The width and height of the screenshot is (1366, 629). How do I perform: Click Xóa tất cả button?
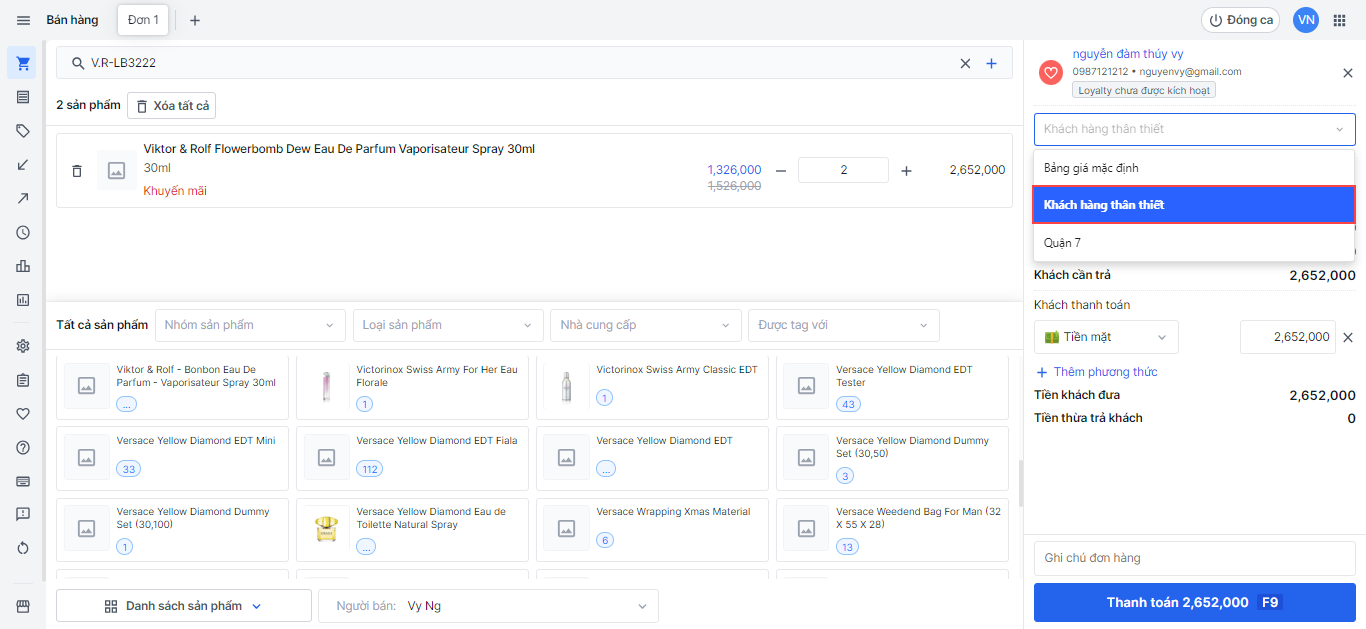coord(171,106)
